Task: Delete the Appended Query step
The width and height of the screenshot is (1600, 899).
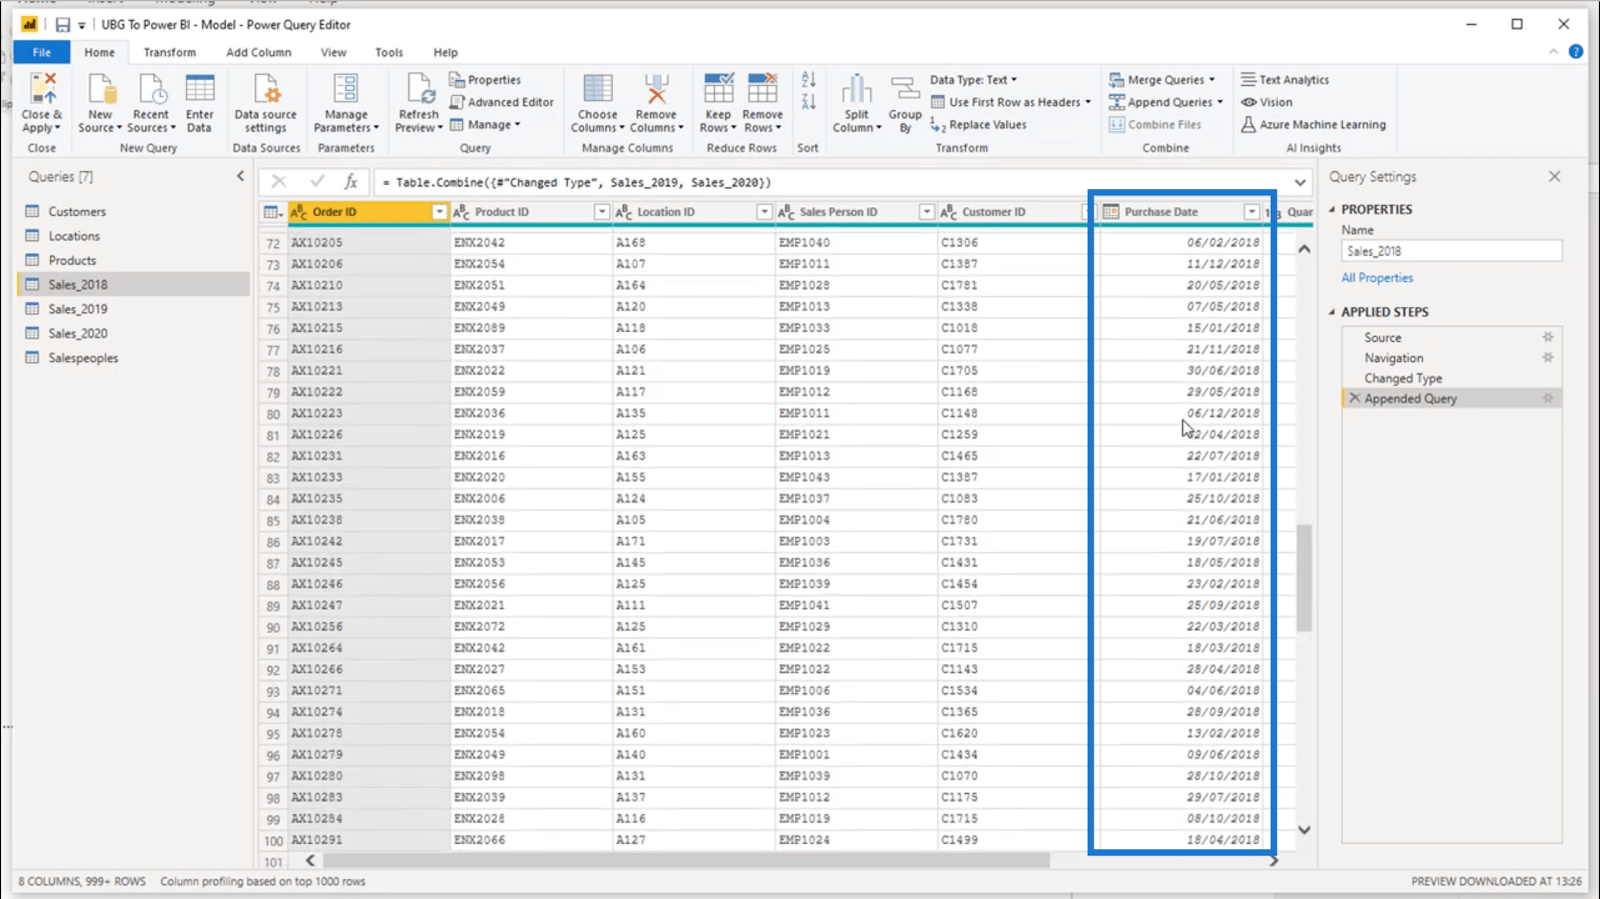Action: (x=1354, y=398)
